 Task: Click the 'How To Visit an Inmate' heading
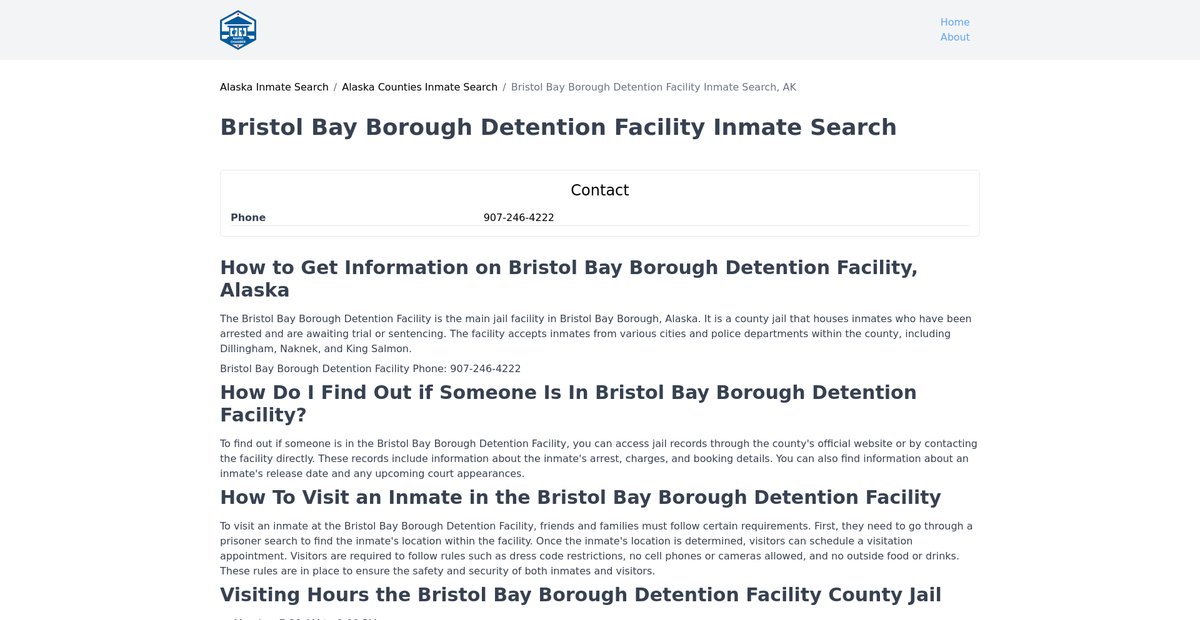coord(580,497)
